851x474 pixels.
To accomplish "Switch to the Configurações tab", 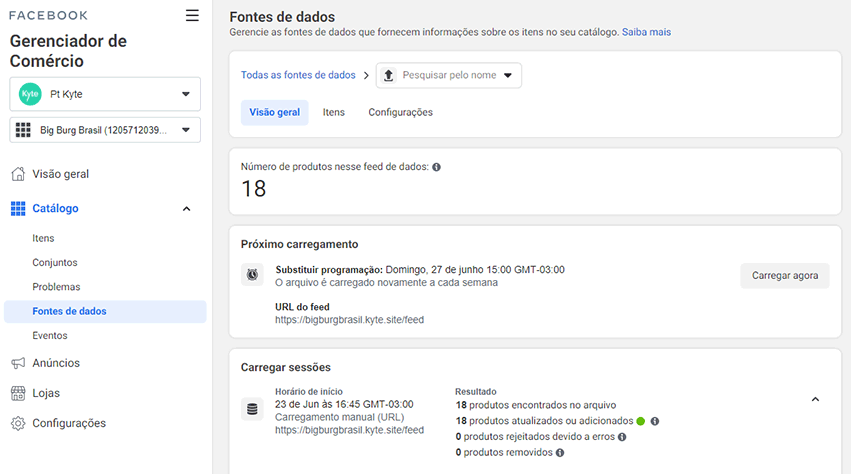I will click(401, 112).
